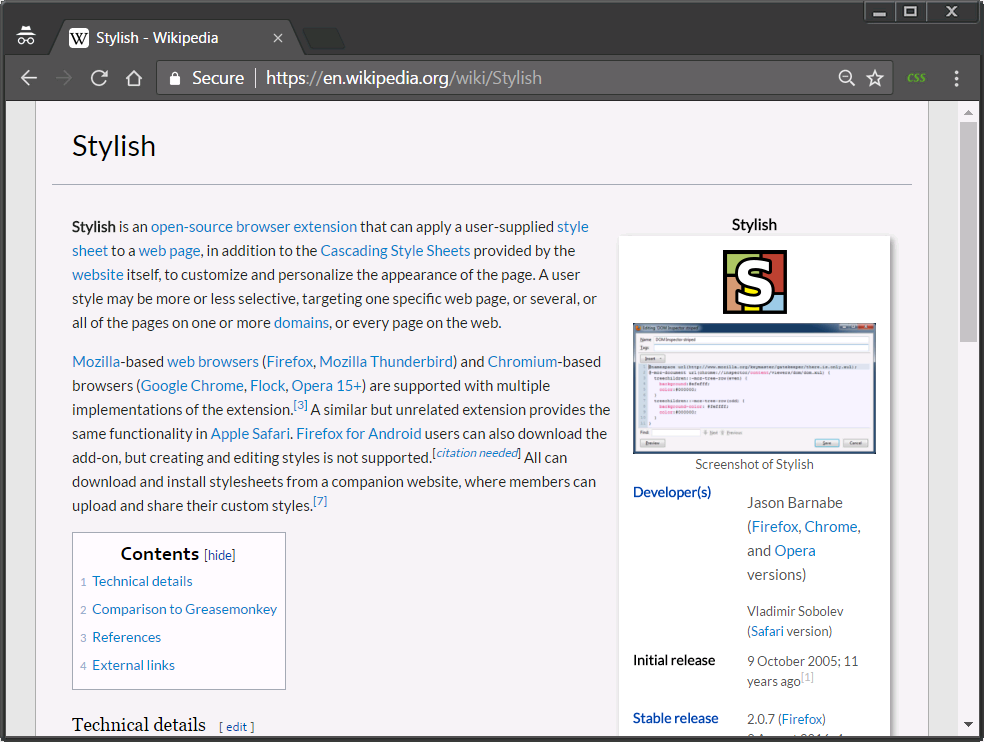
Task: Click the Stable release infobox label
Action: [x=675, y=718]
